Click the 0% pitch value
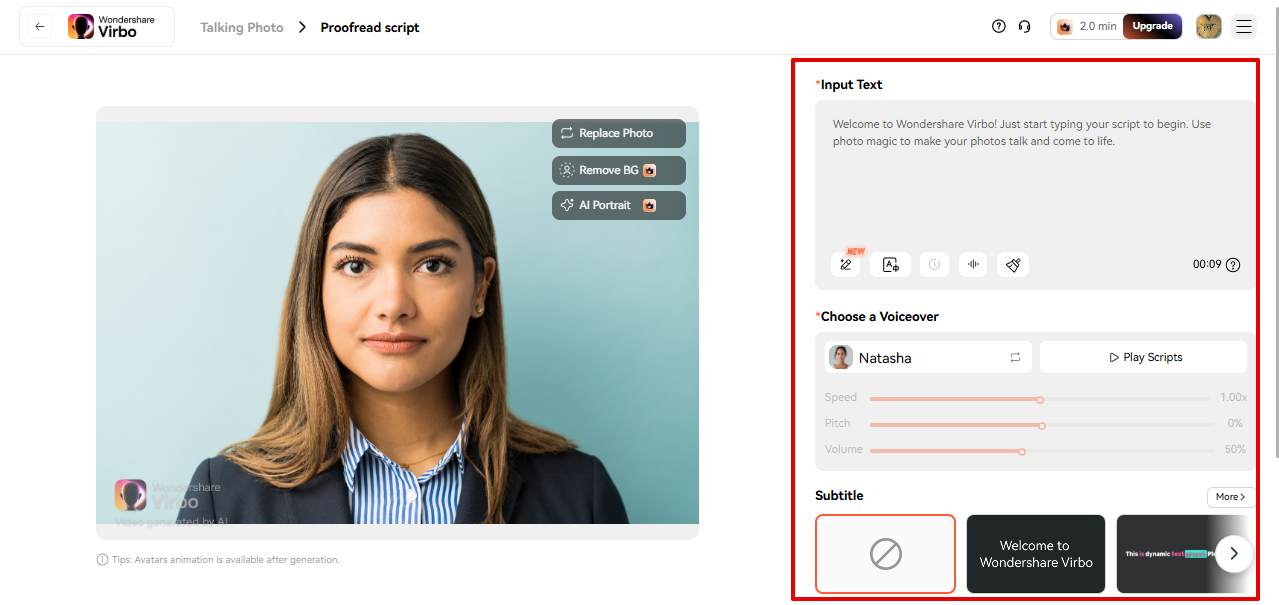This screenshot has height=605, width=1279. (x=1235, y=423)
